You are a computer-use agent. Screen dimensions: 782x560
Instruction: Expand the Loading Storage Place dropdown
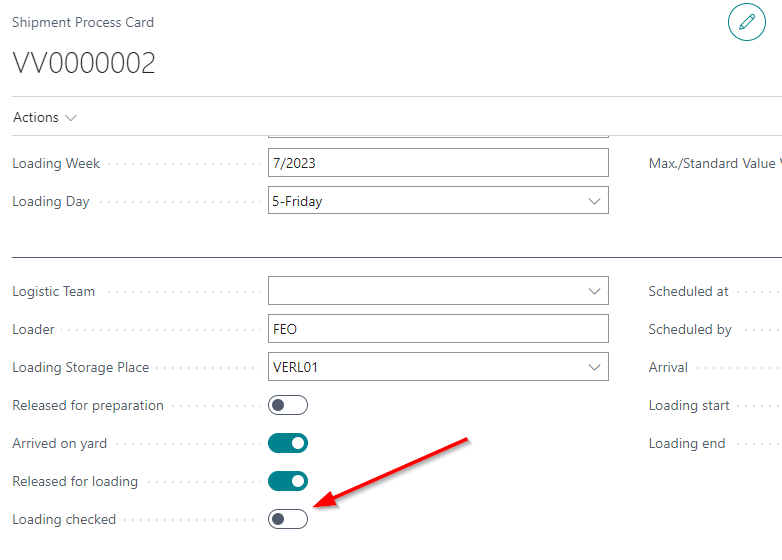coord(595,367)
